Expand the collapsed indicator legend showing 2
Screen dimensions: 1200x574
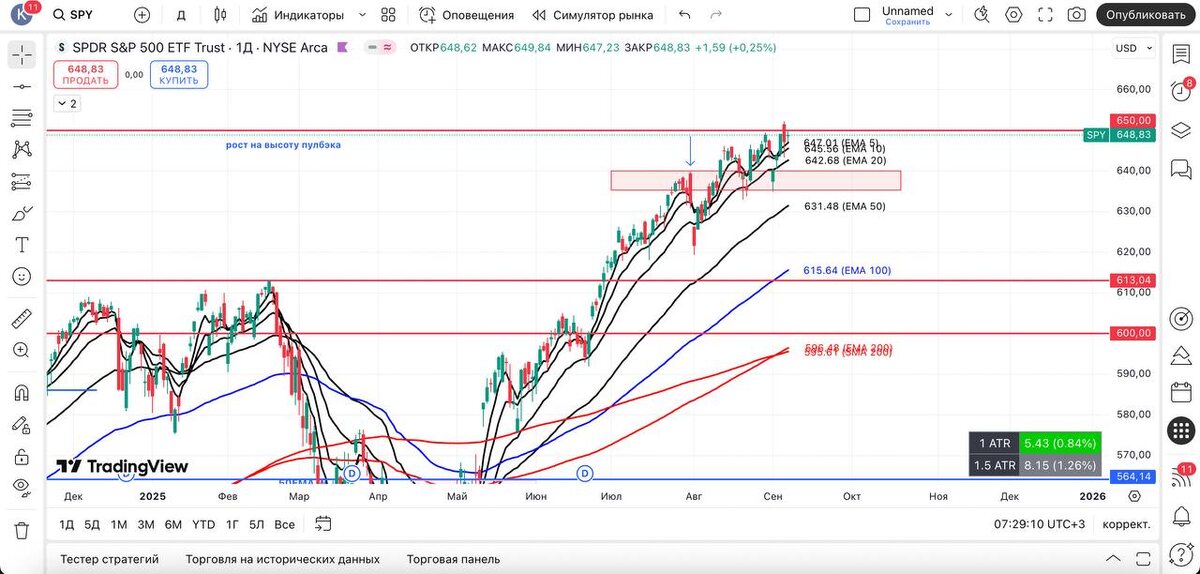[x=67, y=103]
